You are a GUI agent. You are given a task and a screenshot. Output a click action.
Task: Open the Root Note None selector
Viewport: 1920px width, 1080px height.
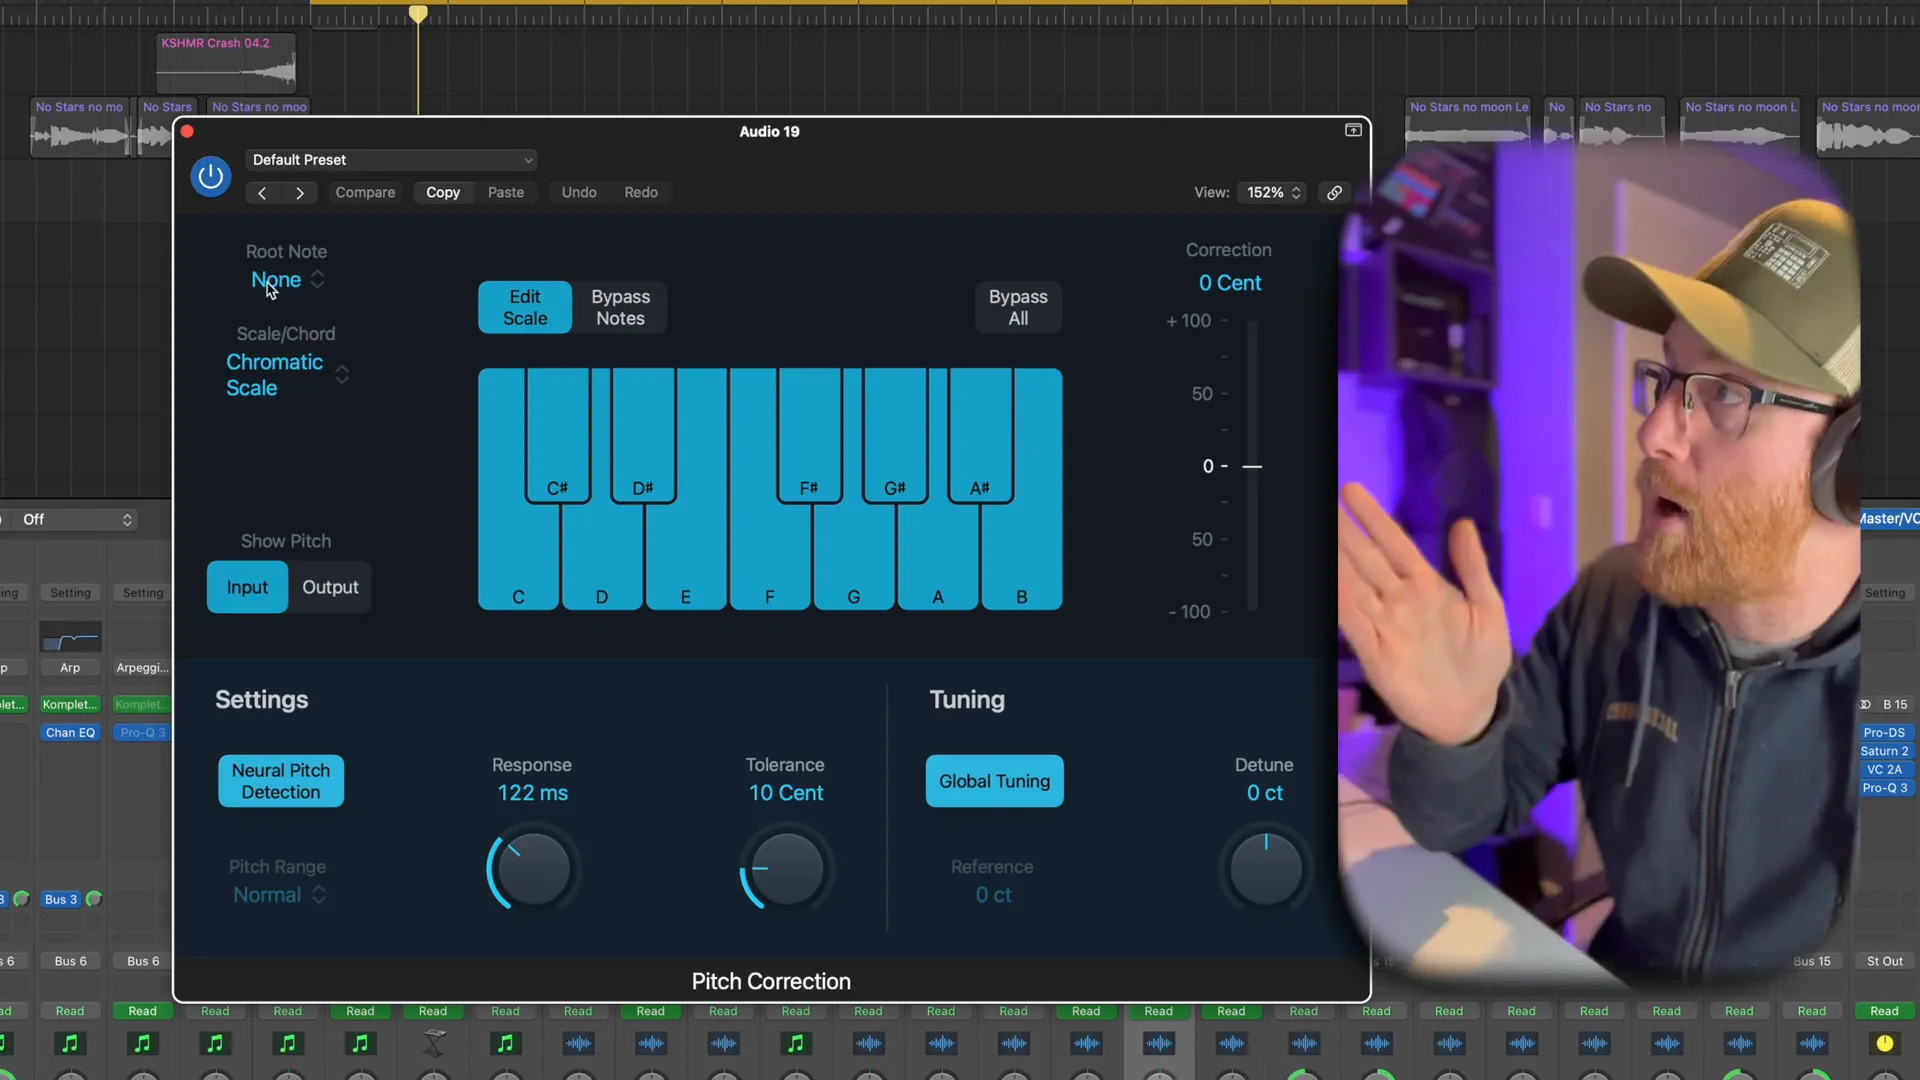tap(288, 280)
